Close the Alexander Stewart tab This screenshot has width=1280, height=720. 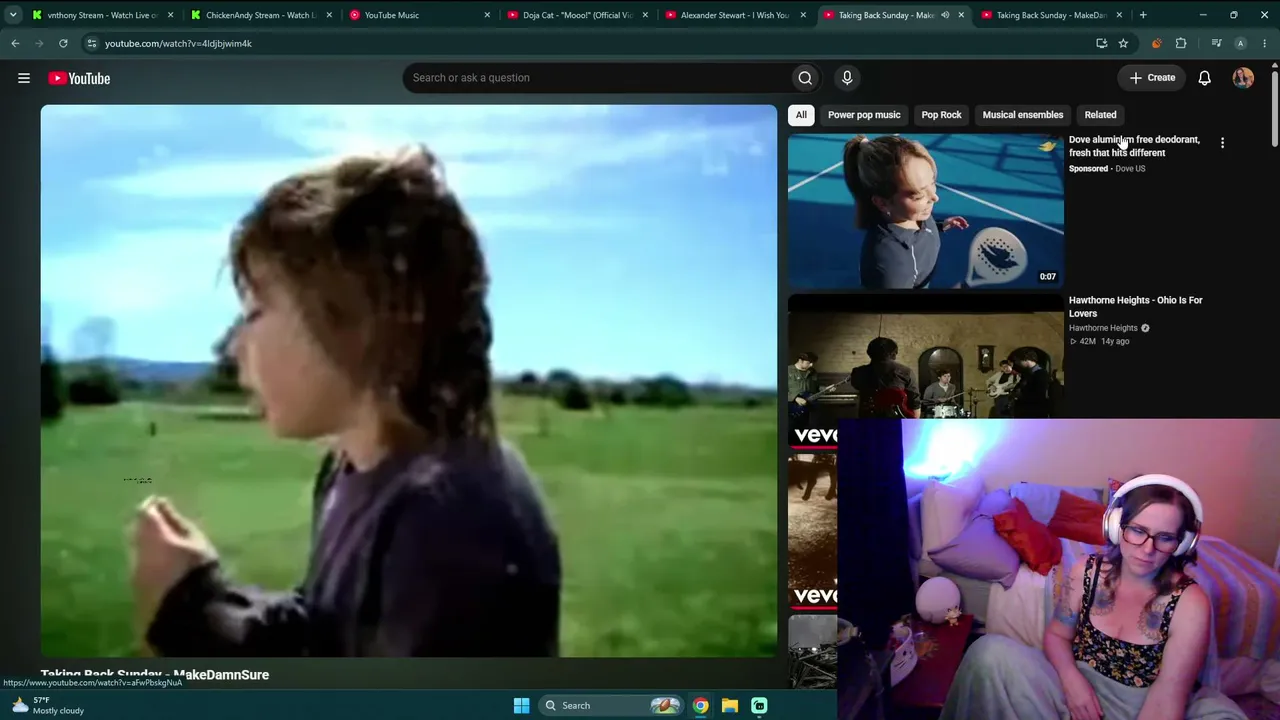[x=803, y=15]
